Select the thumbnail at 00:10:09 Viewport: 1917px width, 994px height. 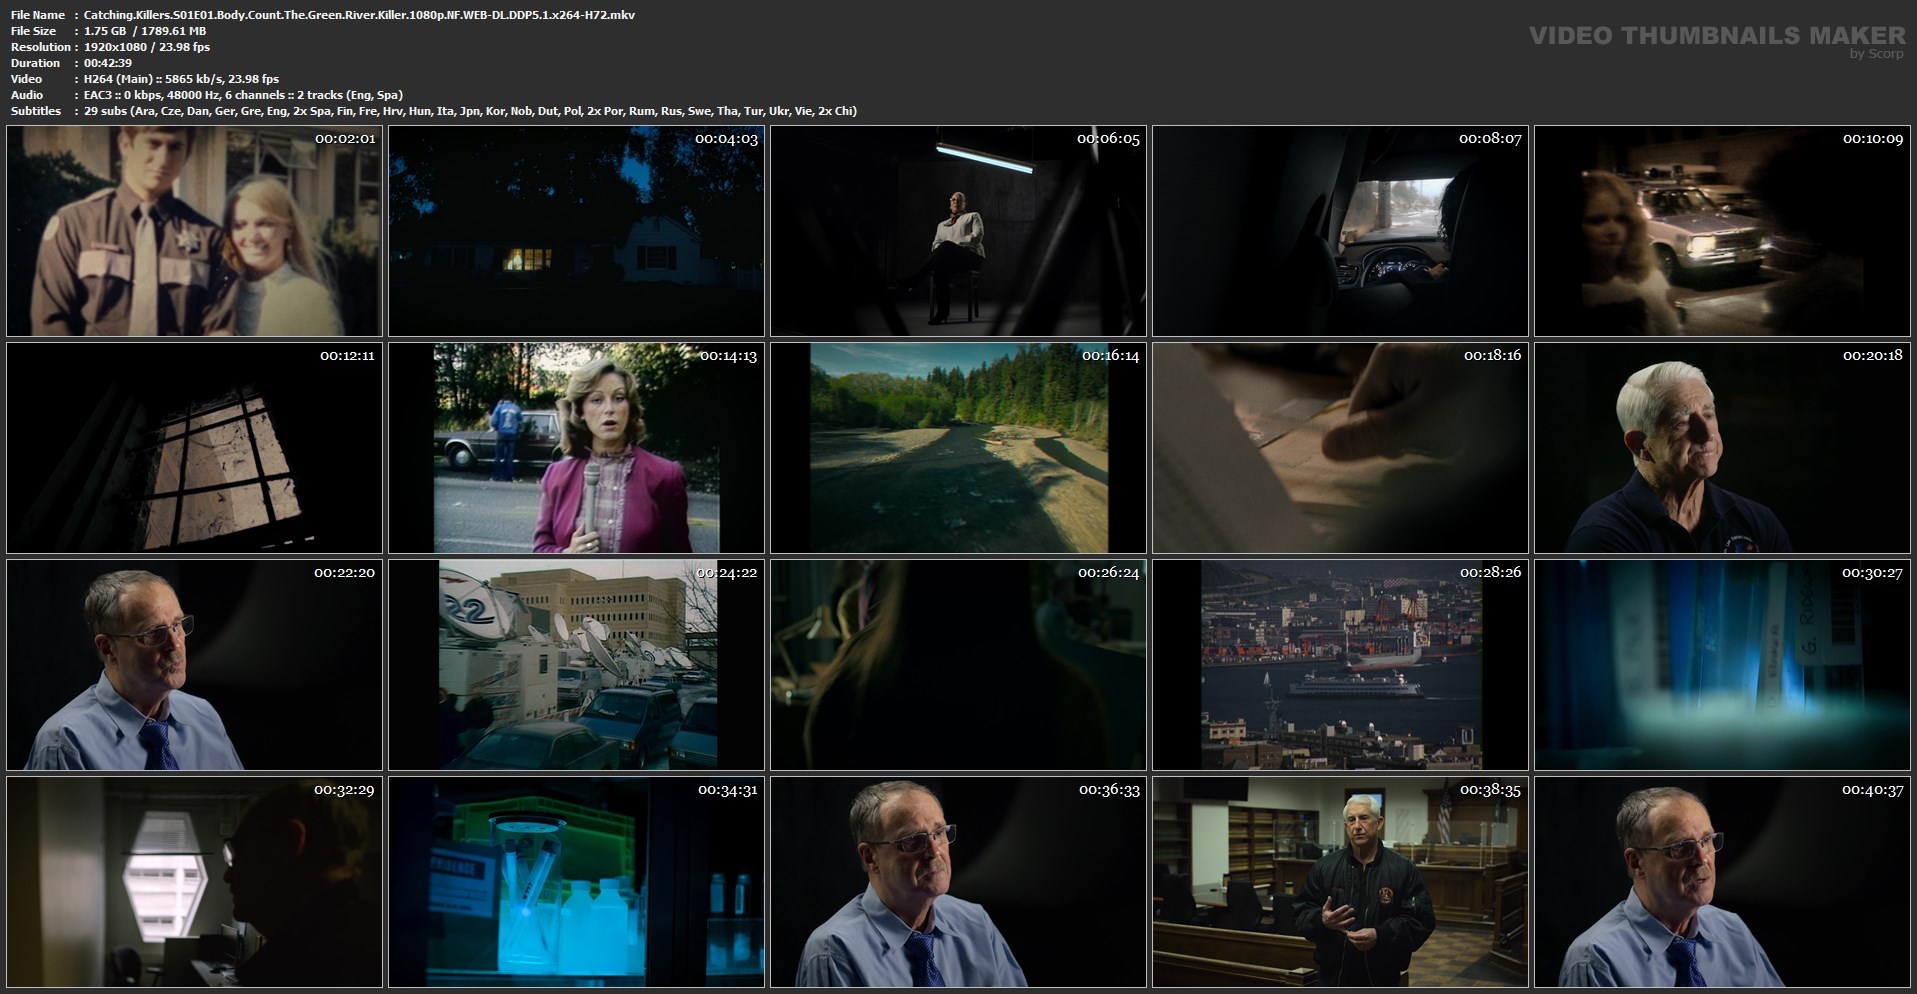(1722, 231)
